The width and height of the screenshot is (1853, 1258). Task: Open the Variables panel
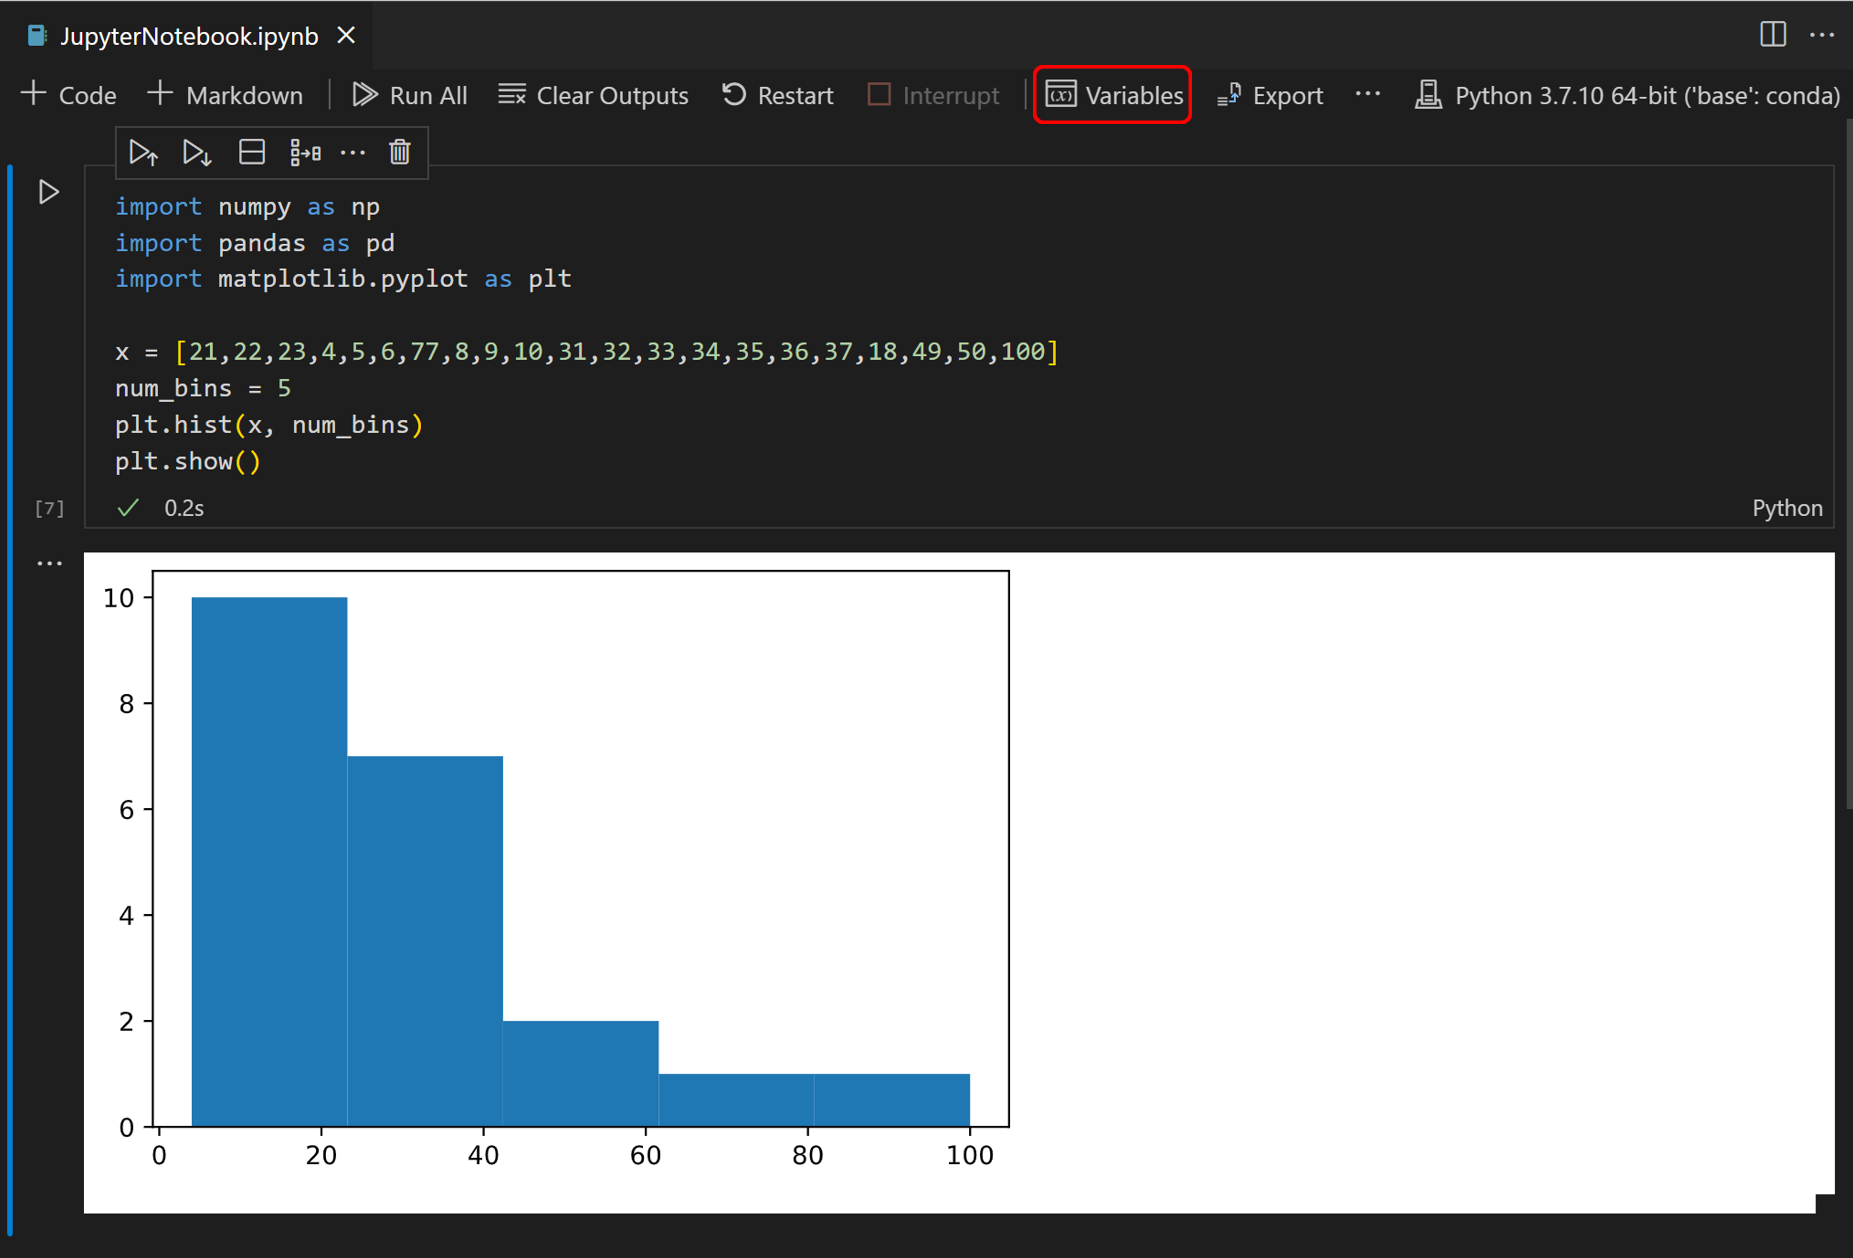click(x=1112, y=95)
